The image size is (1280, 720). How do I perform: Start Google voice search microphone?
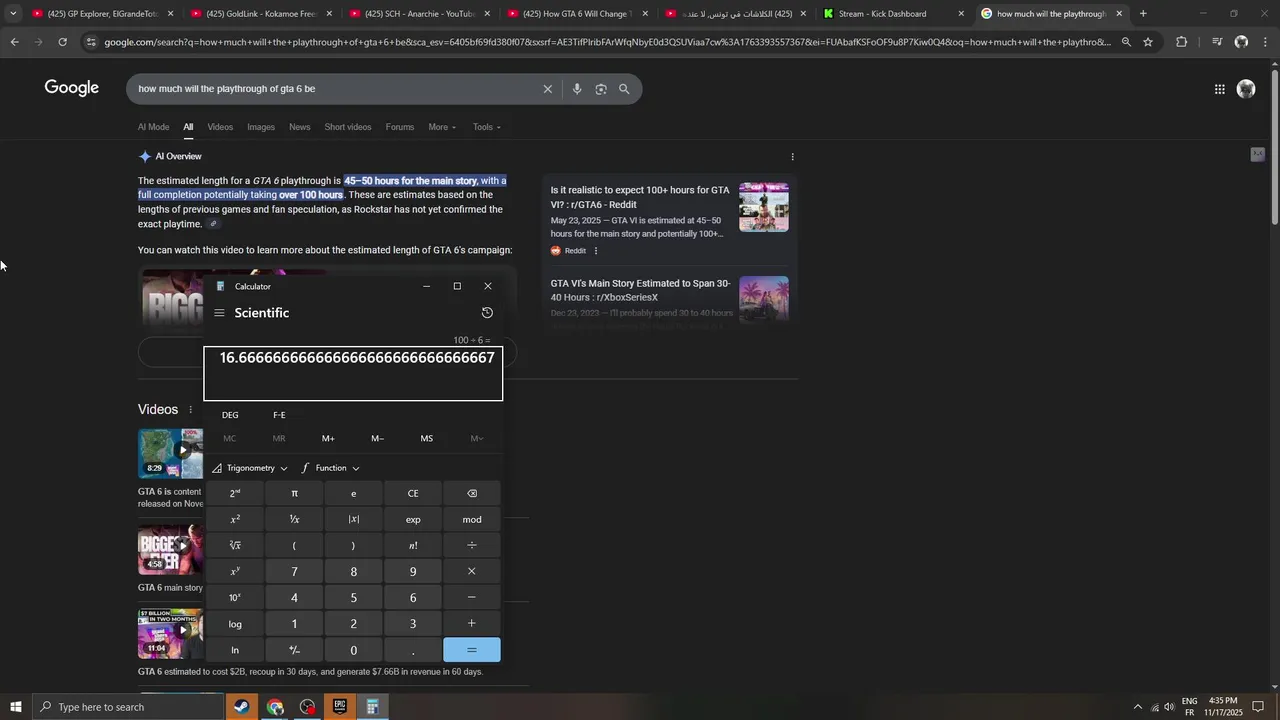(577, 89)
